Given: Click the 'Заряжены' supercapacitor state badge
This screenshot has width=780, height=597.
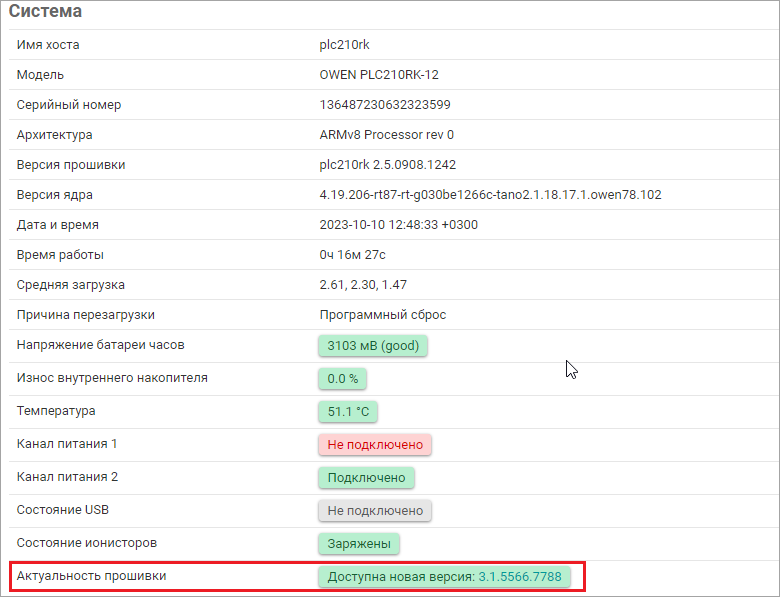Looking at the screenshot, I should click(x=359, y=543).
